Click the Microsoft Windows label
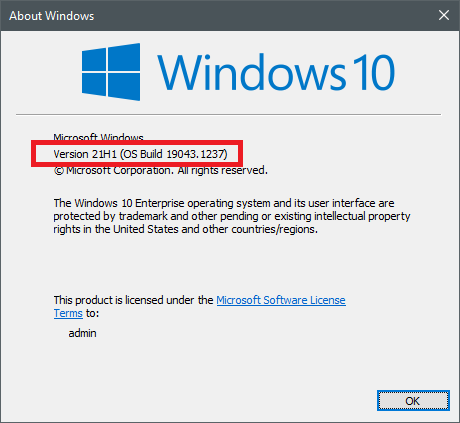The height and width of the screenshot is (423, 460). pos(99,137)
